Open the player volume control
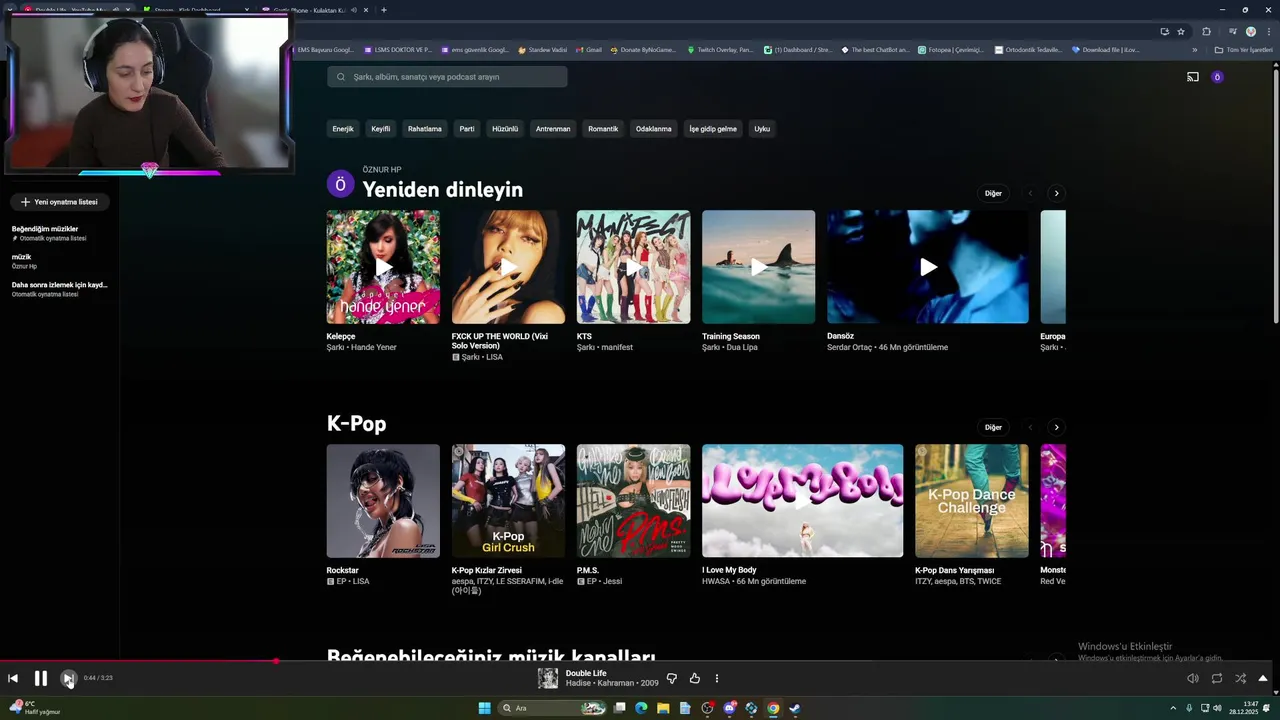The width and height of the screenshot is (1280, 720). pyautogui.click(x=1193, y=678)
